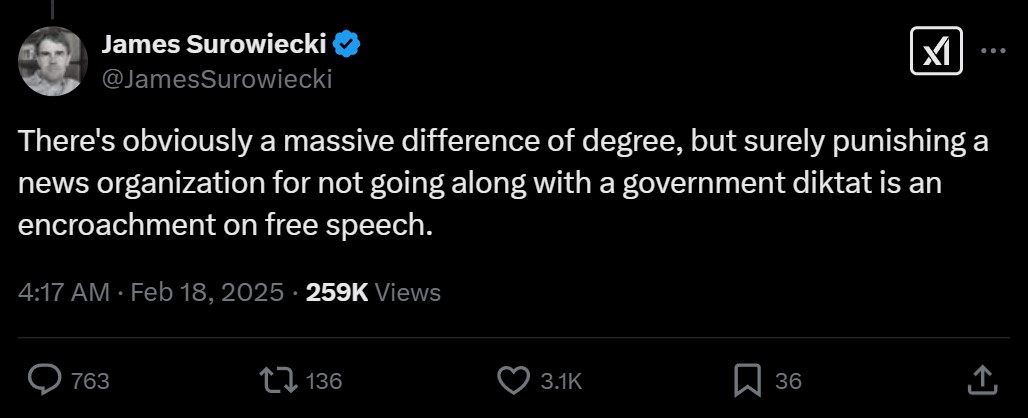This screenshot has width=1028, height=418.
Task: View the 259K Views count
Action: 373,292
